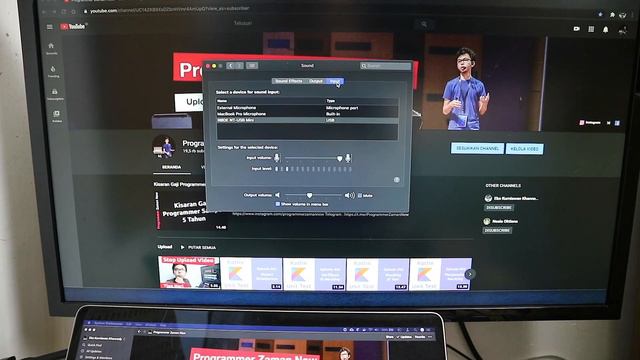
Task: Adjust the Output volume slider
Action: click(313, 195)
